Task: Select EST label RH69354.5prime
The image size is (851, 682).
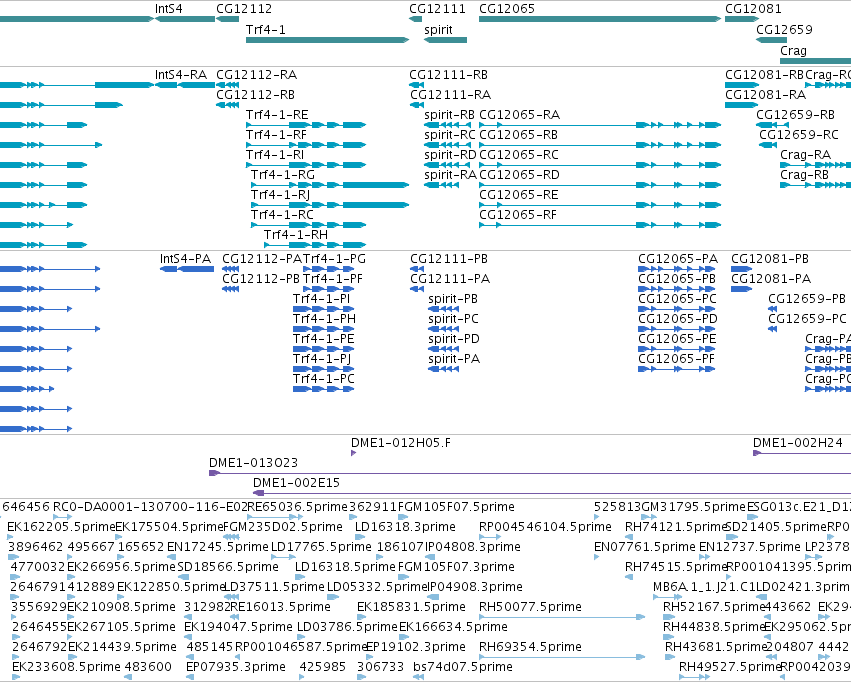Action: coord(530,647)
